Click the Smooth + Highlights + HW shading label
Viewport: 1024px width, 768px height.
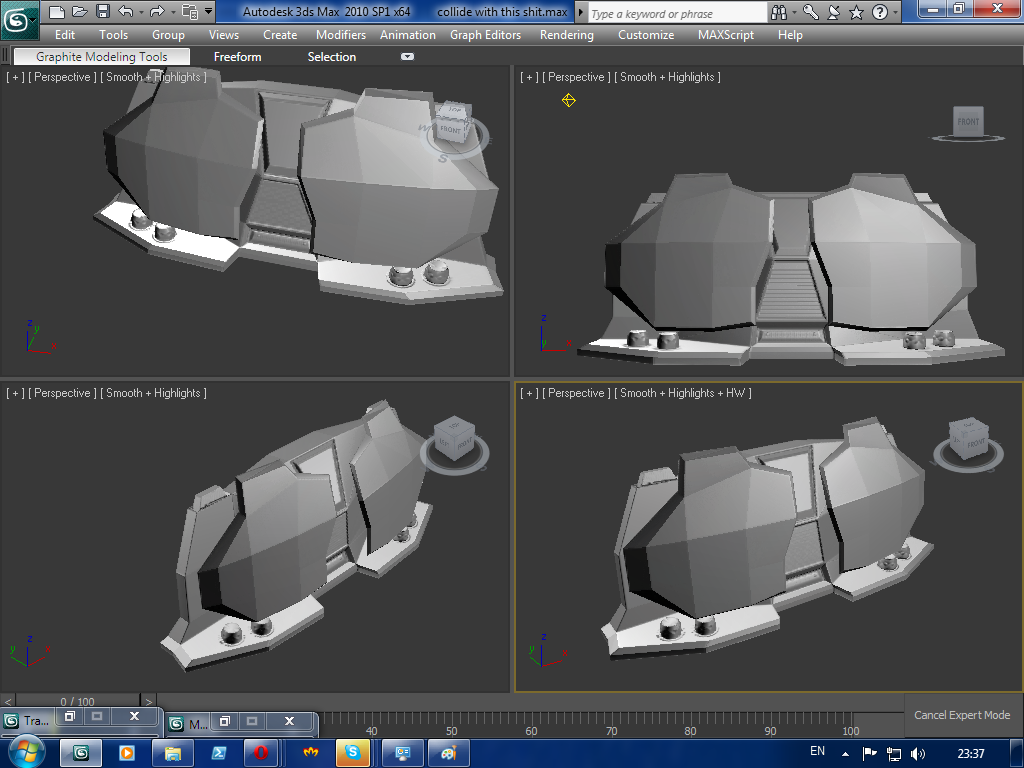682,393
